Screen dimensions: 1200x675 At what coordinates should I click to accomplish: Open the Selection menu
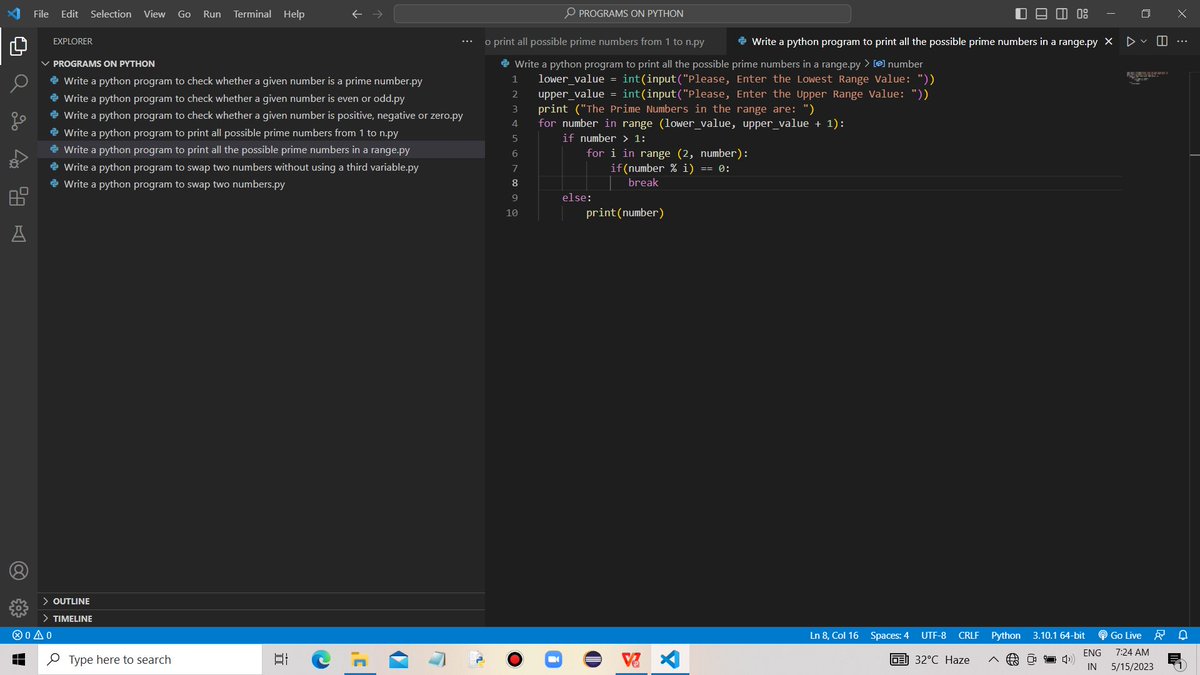pos(110,14)
